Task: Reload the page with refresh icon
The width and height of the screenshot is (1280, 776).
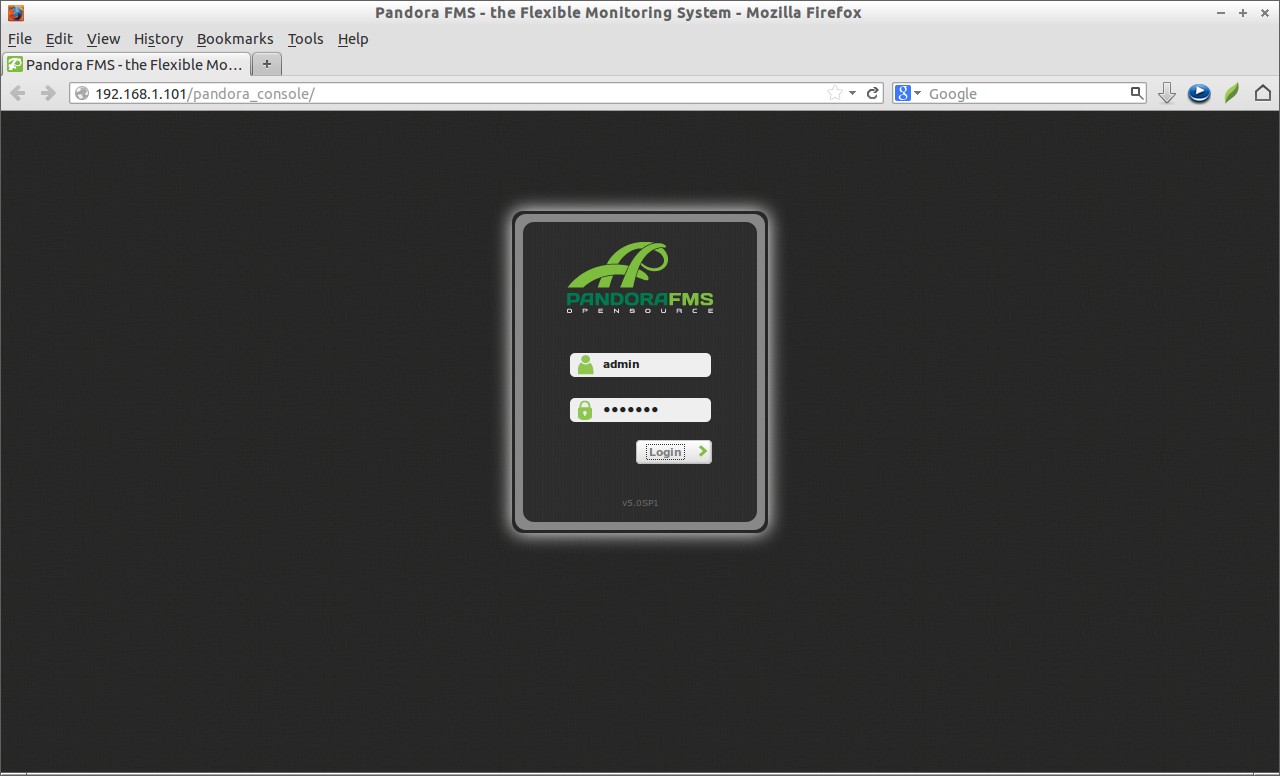Action: [872, 93]
